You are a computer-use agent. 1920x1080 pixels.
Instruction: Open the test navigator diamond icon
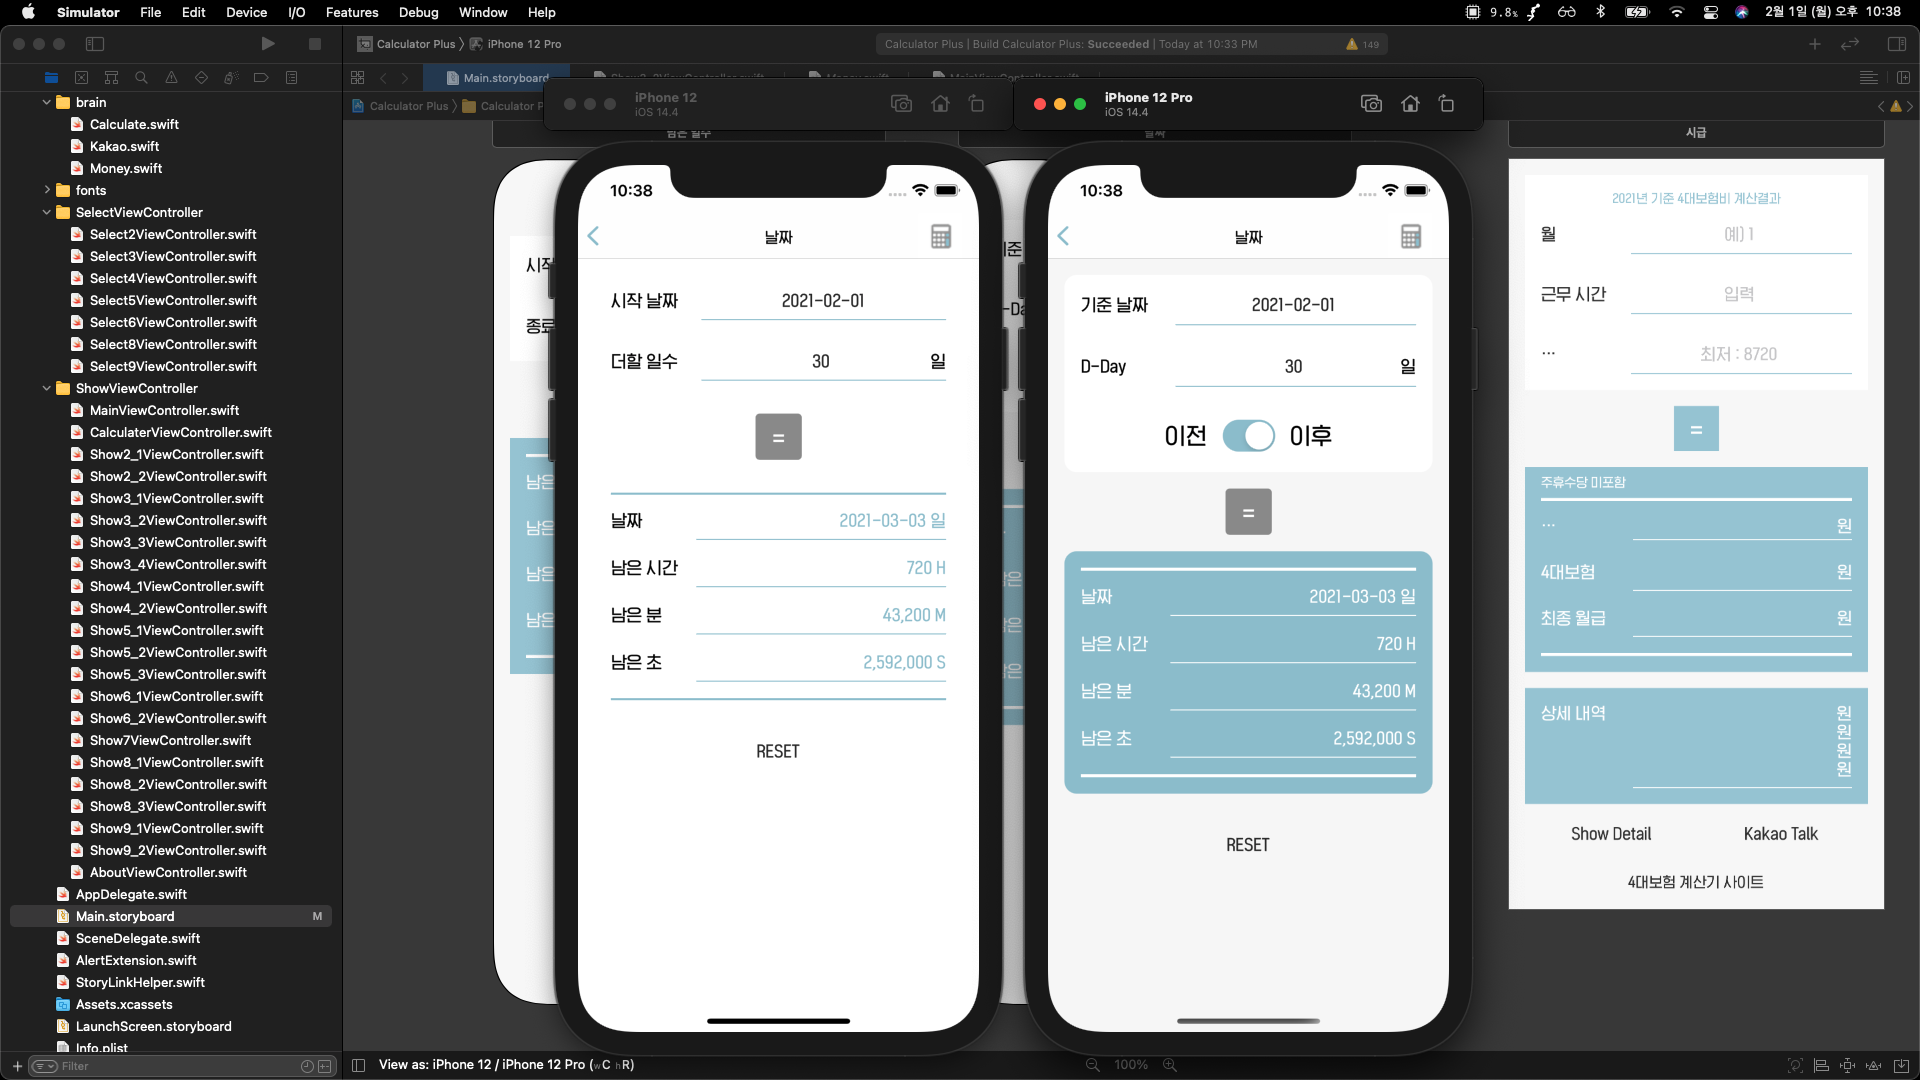[x=202, y=78]
